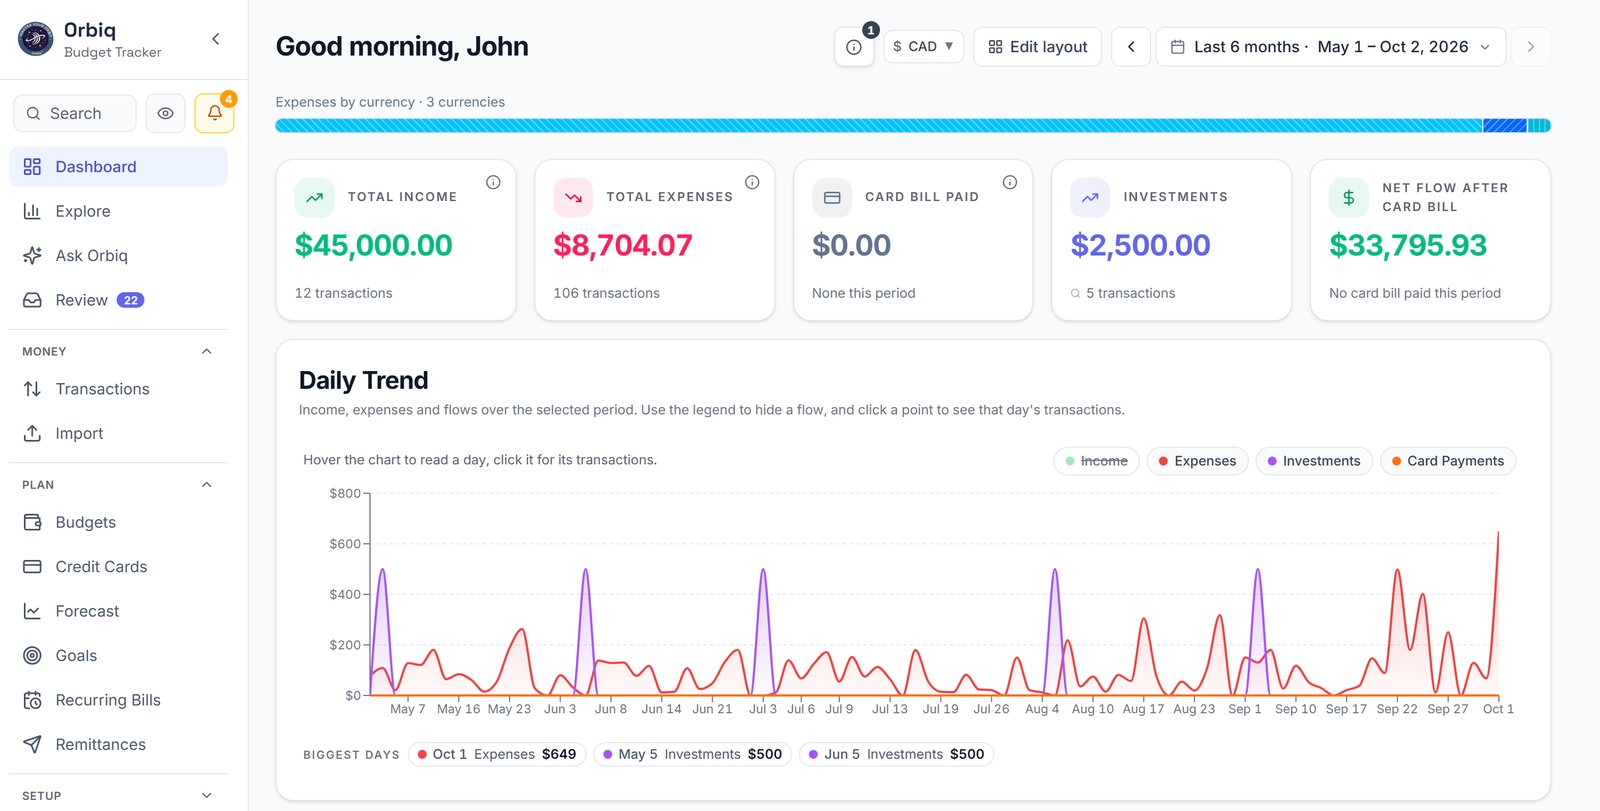Click the main CAD segment of currency bar
Screen dimensions: 1600x811
point(879,126)
